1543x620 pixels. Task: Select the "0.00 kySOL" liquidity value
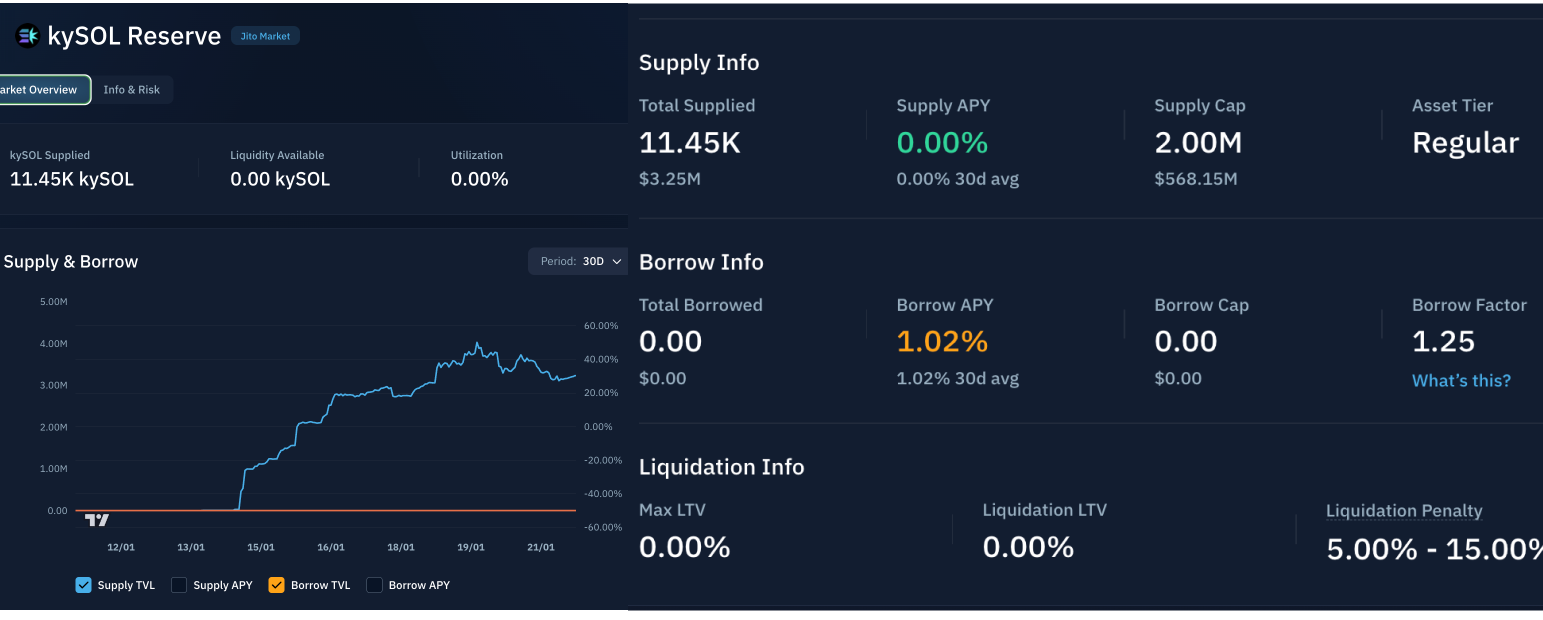coord(280,180)
